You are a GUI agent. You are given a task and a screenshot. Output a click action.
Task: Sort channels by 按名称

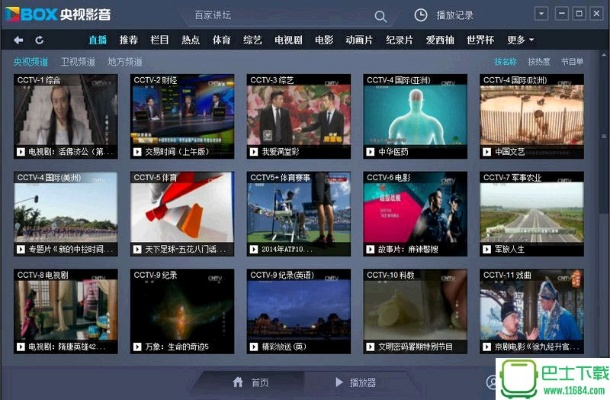[506, 62]
